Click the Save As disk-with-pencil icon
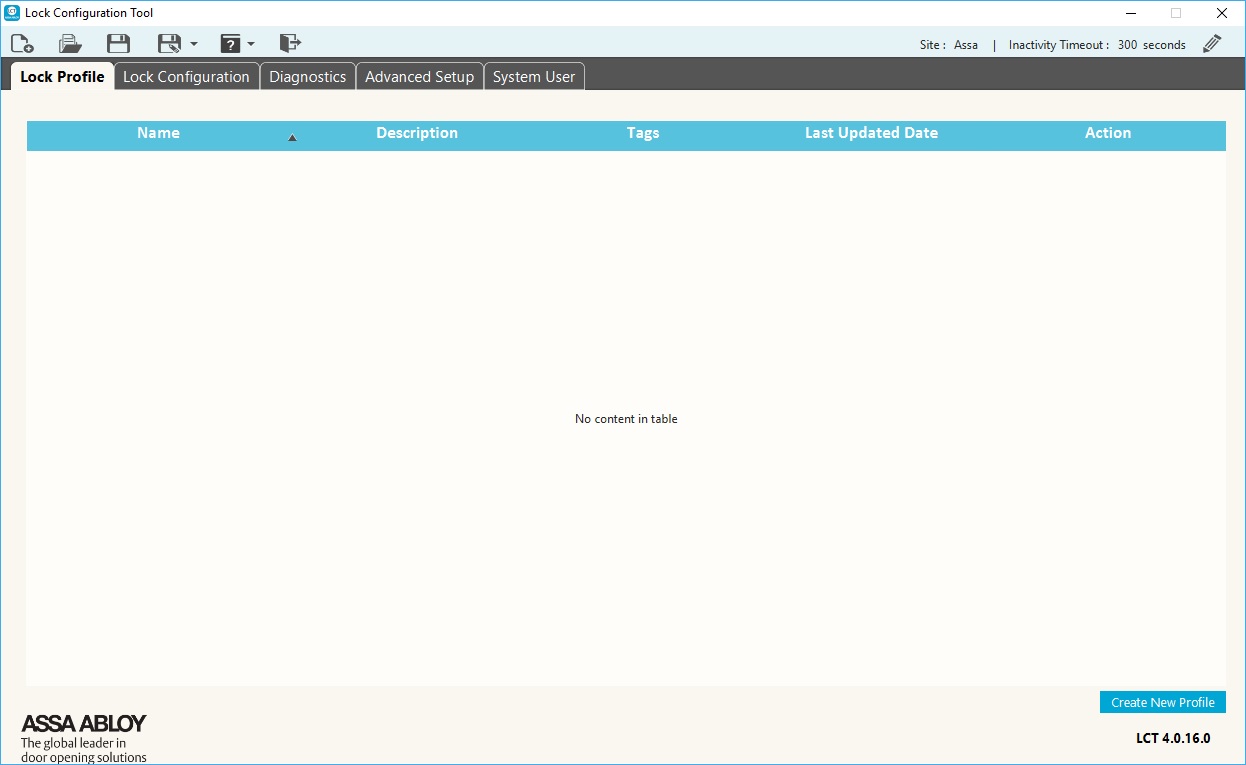1246x765 pixels. [169, 43]
